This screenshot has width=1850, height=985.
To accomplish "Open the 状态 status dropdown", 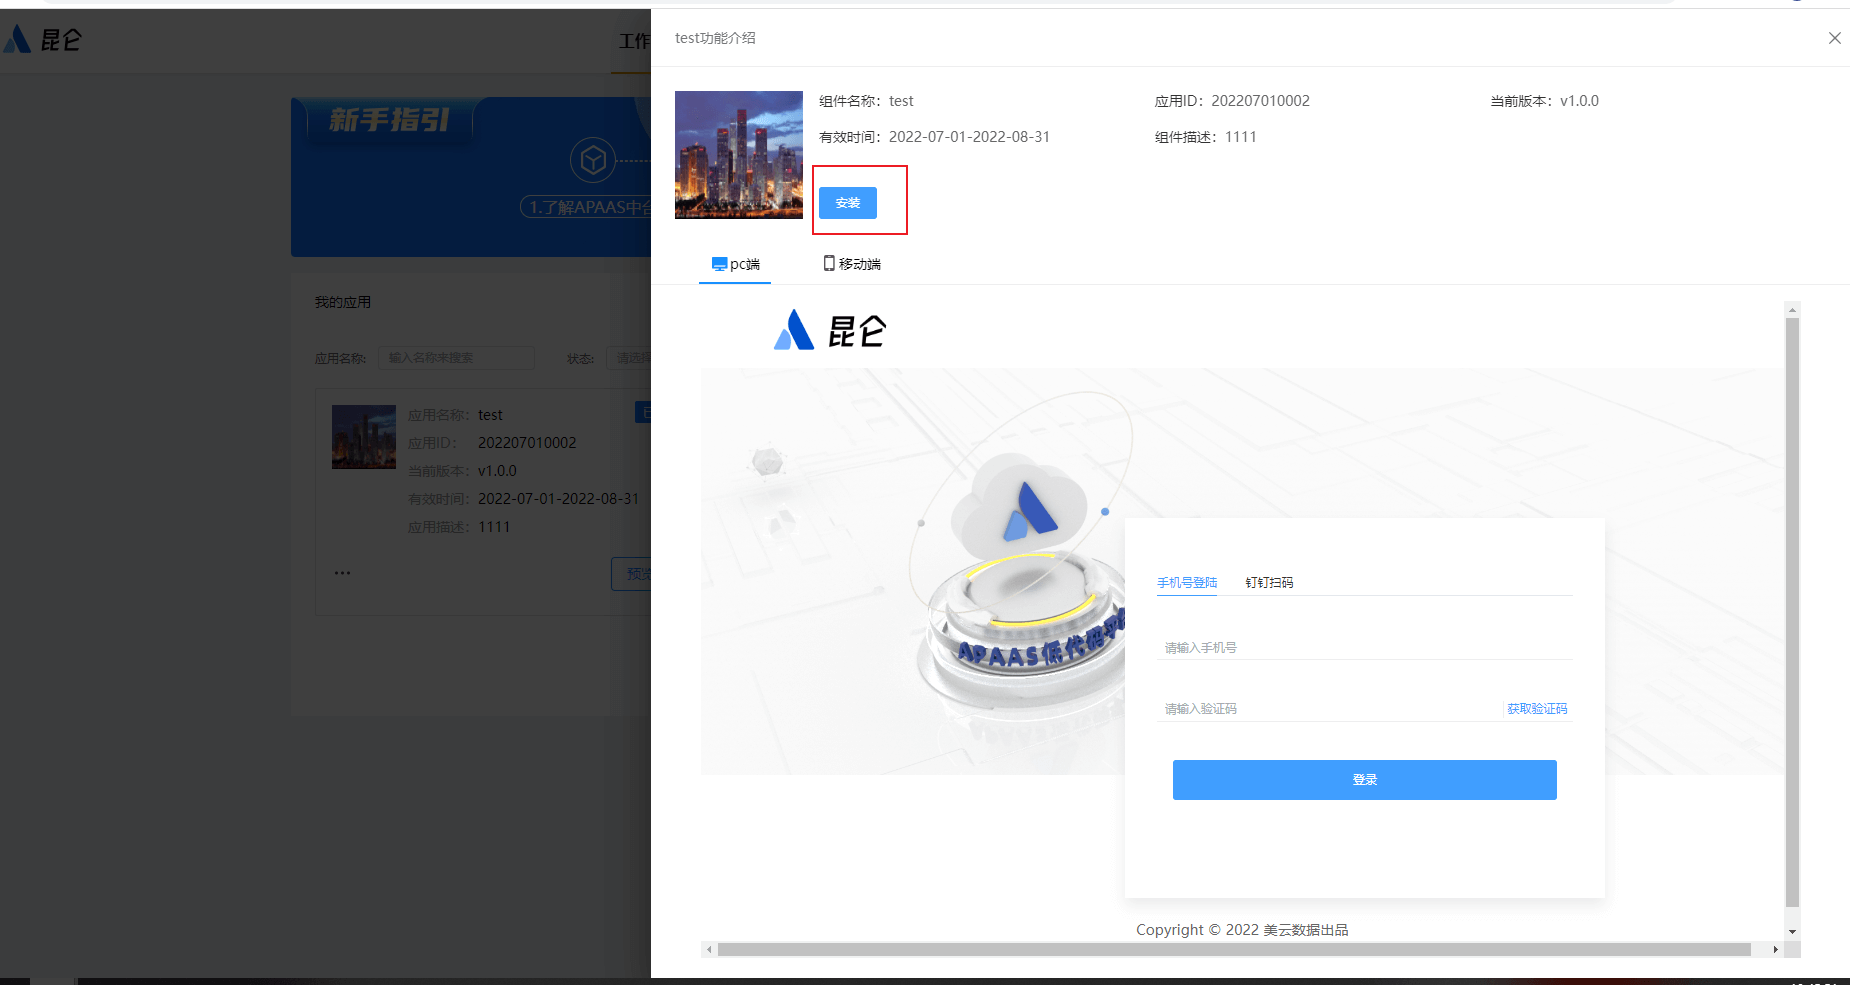I will [629, 358].
